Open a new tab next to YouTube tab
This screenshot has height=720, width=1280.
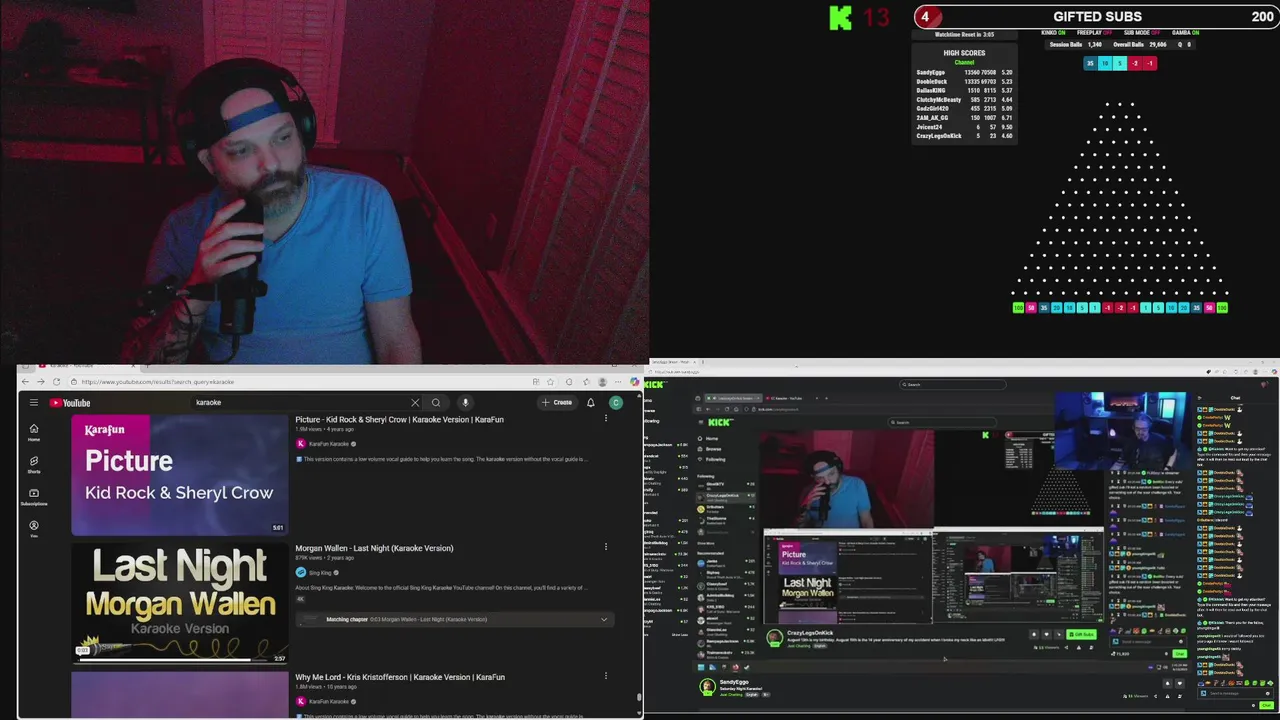click(148, 366)
